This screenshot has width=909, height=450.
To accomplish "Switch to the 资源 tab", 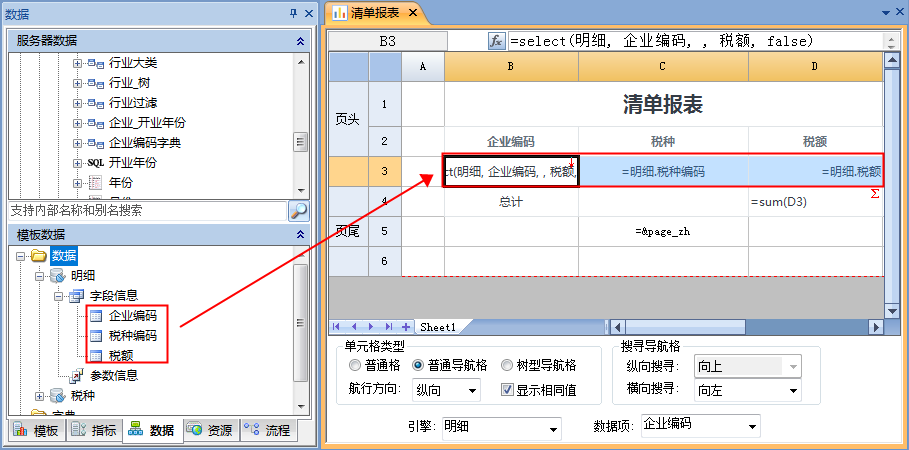I will (209, 431).
